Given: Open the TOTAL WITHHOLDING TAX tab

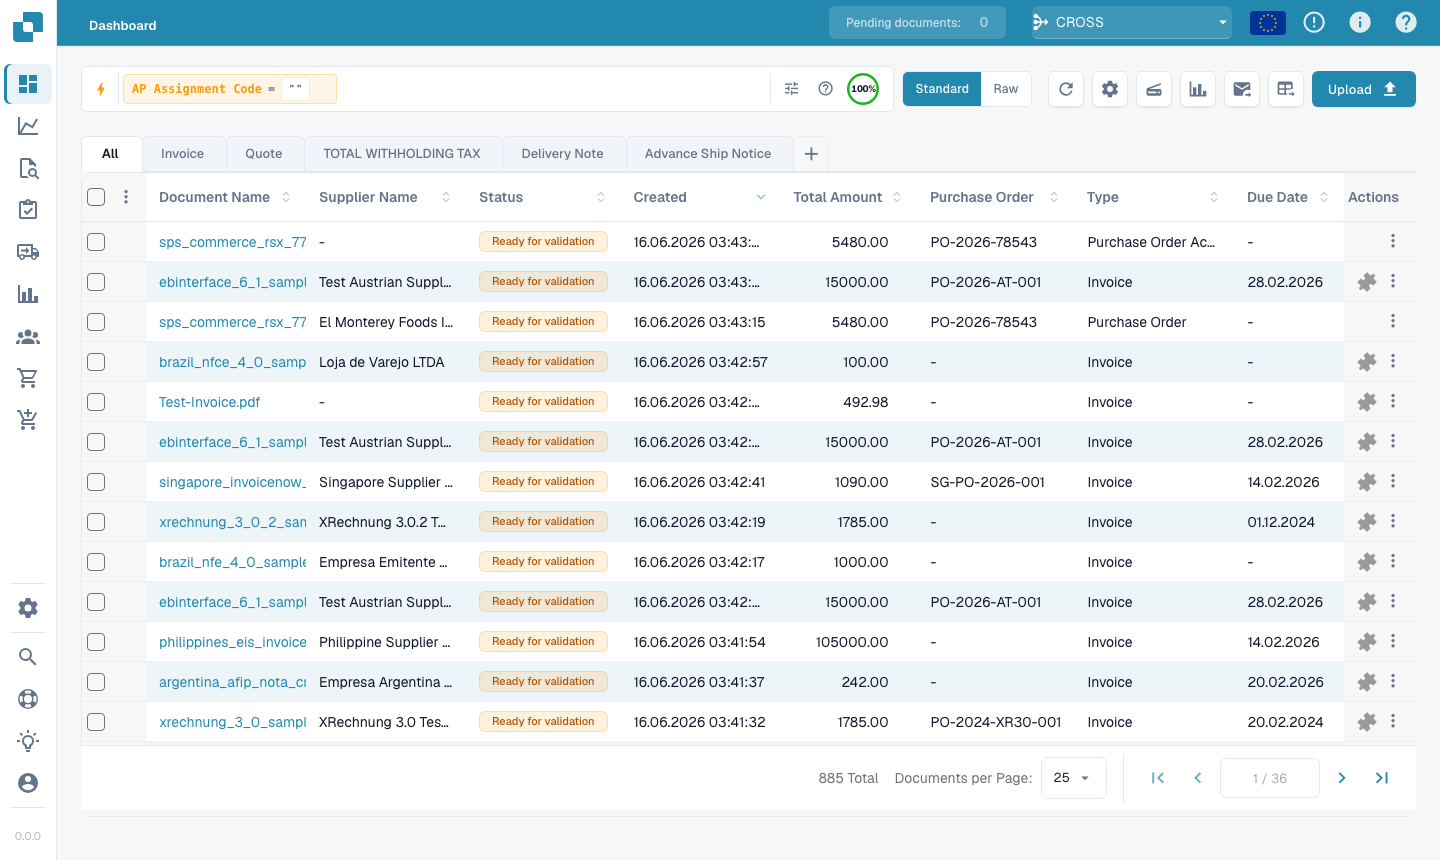Looking at the screenshot, I should click(402, 154).
